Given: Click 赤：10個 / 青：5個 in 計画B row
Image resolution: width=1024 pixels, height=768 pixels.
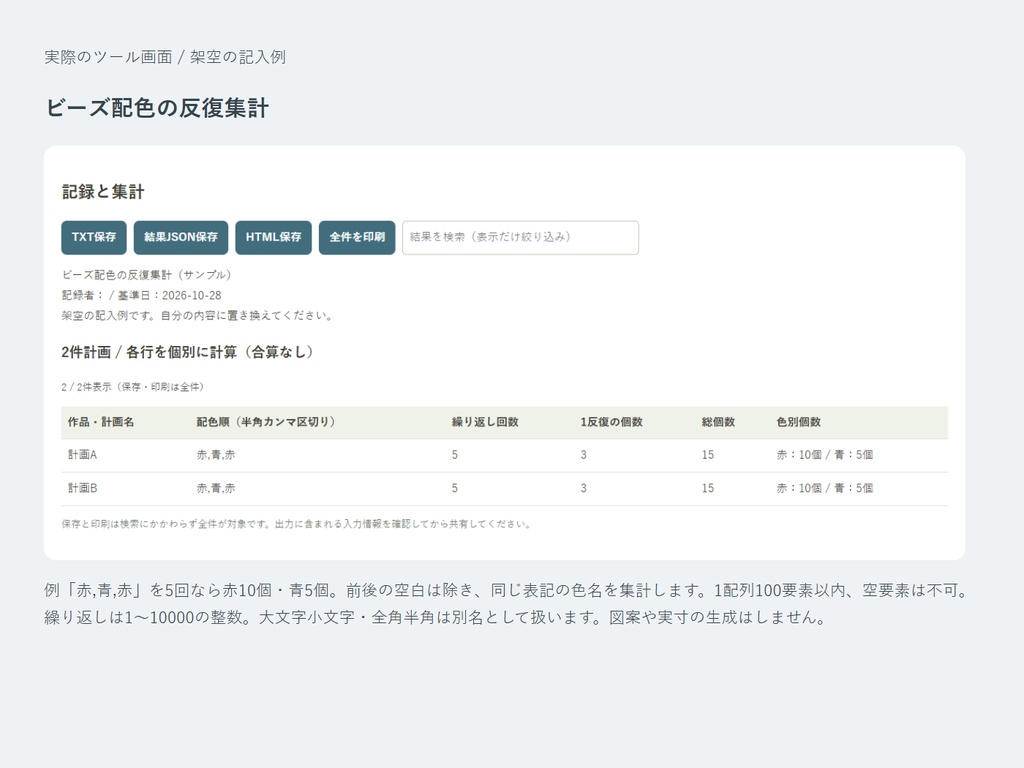Looking at the screenshot, I should point(824,488).
